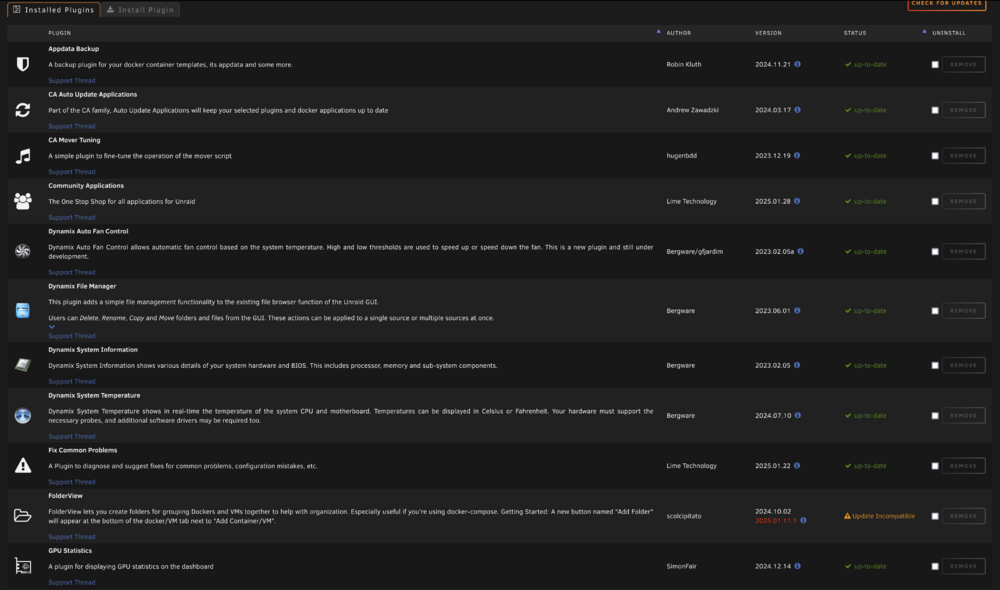Open version info icon next to 2025.01.28
Screen dimensions: 1000x590
[797, 201]
